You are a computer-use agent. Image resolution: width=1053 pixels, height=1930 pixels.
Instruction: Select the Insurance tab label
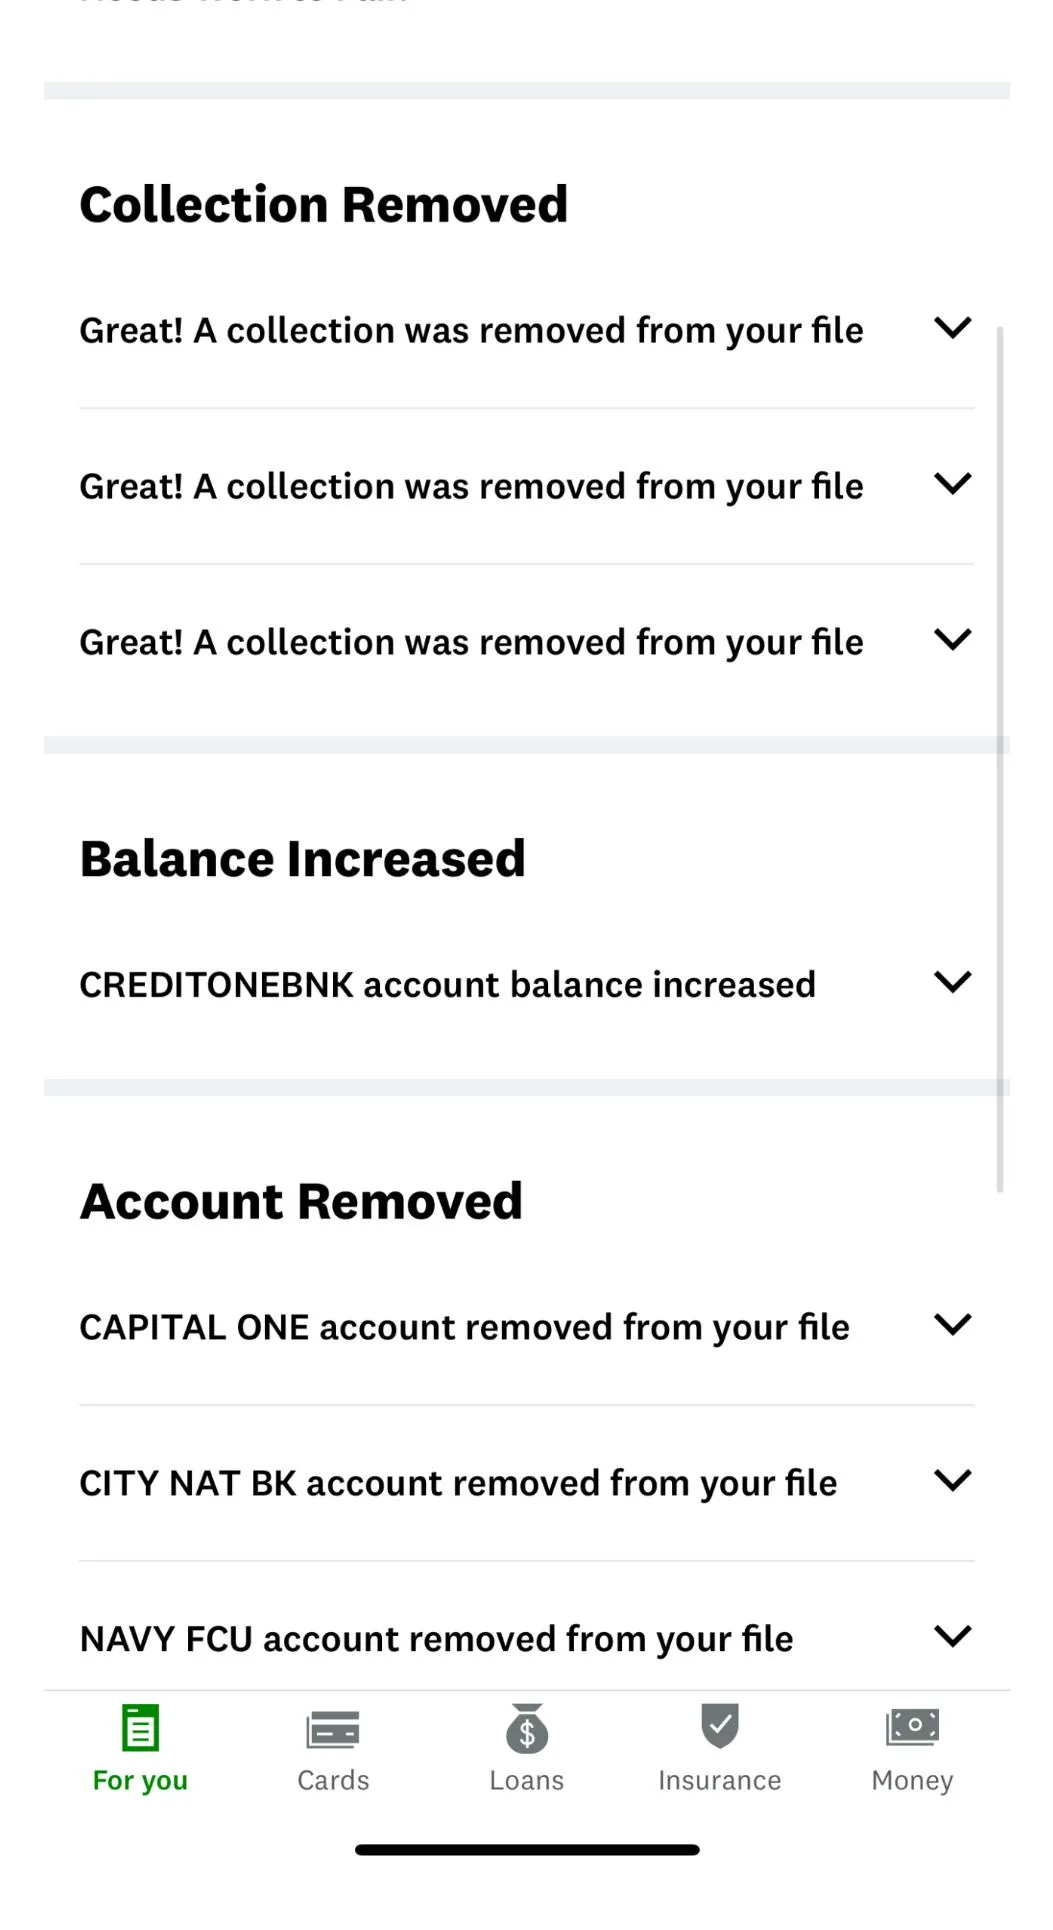tap(719, 1781)
